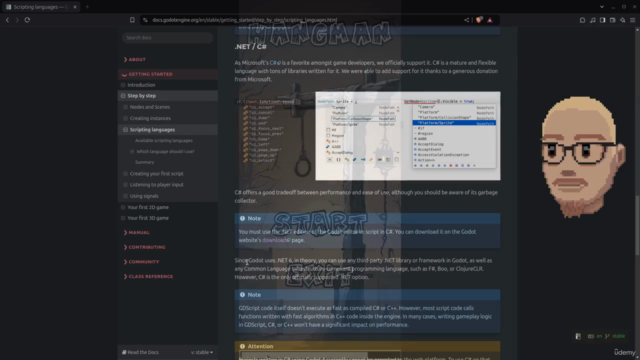This screenshot has height=360, width=640.
Task: Click the Brave Rewards triangle icon
Action: point(490,20)
